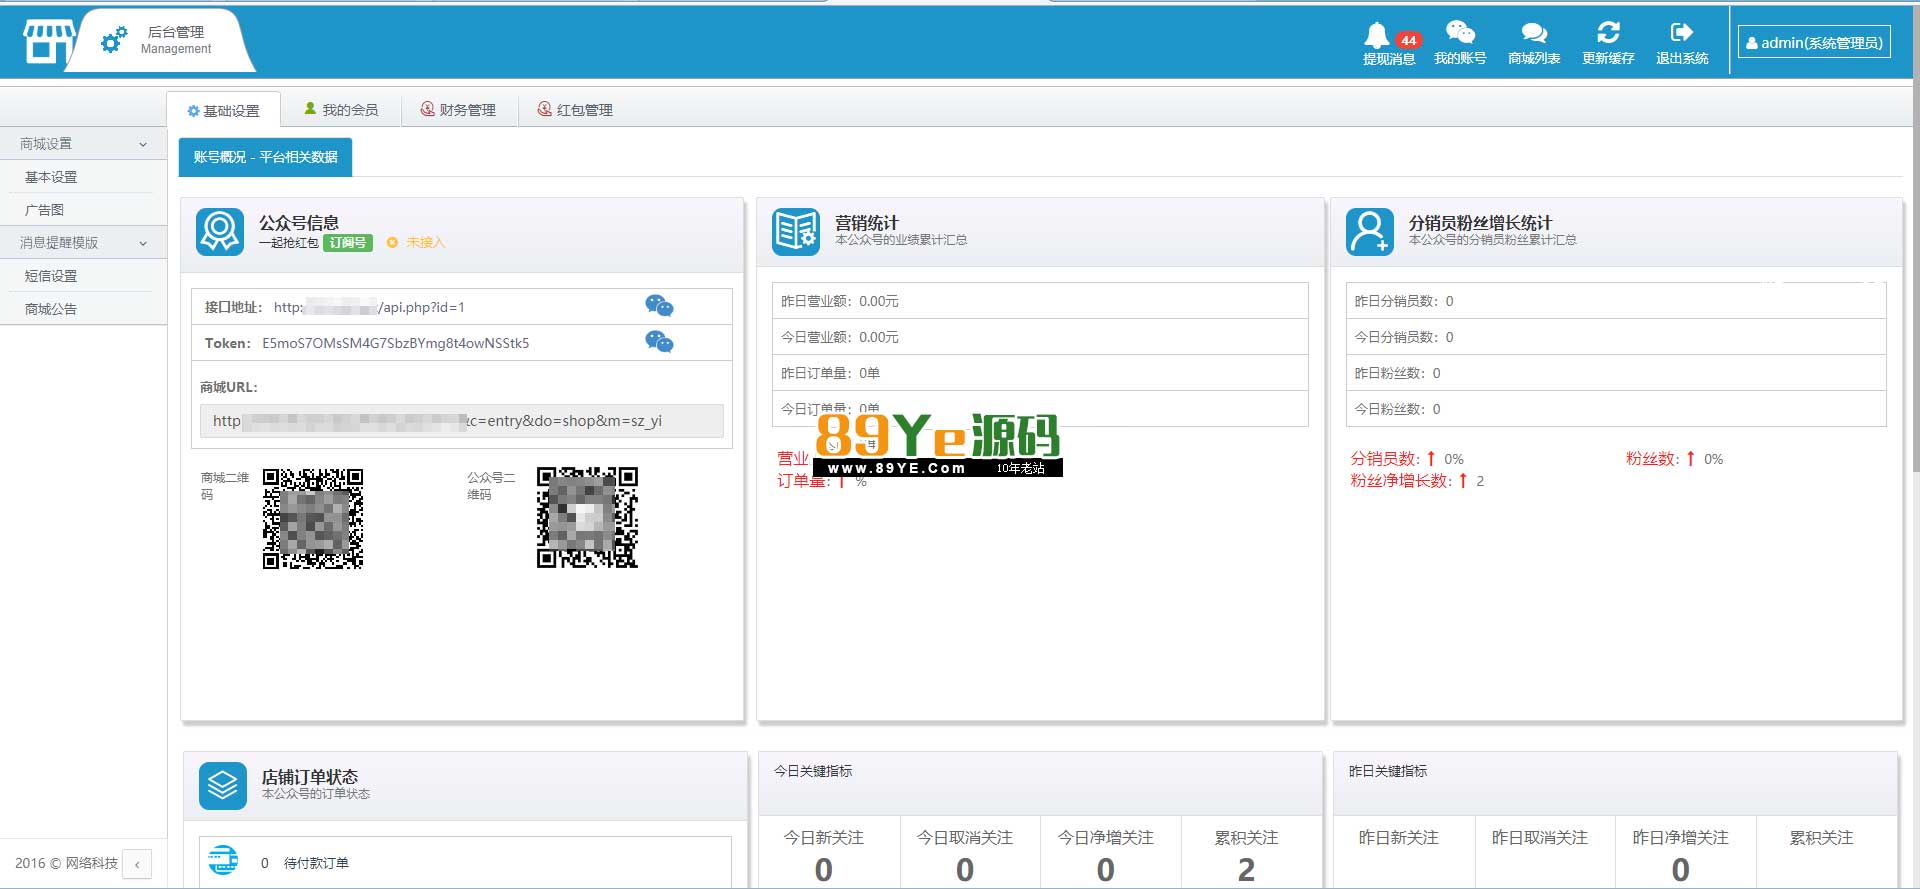The width and height of the screenshot is (1920, 889).
Task: Switch to the 财务管理 tab
Action: coord(458,110)
